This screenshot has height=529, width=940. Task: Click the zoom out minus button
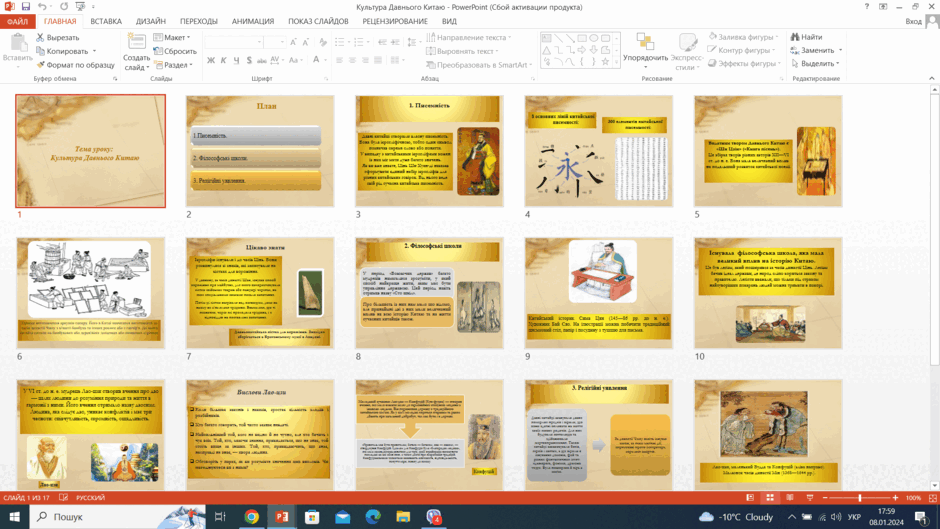pos(825,498)
